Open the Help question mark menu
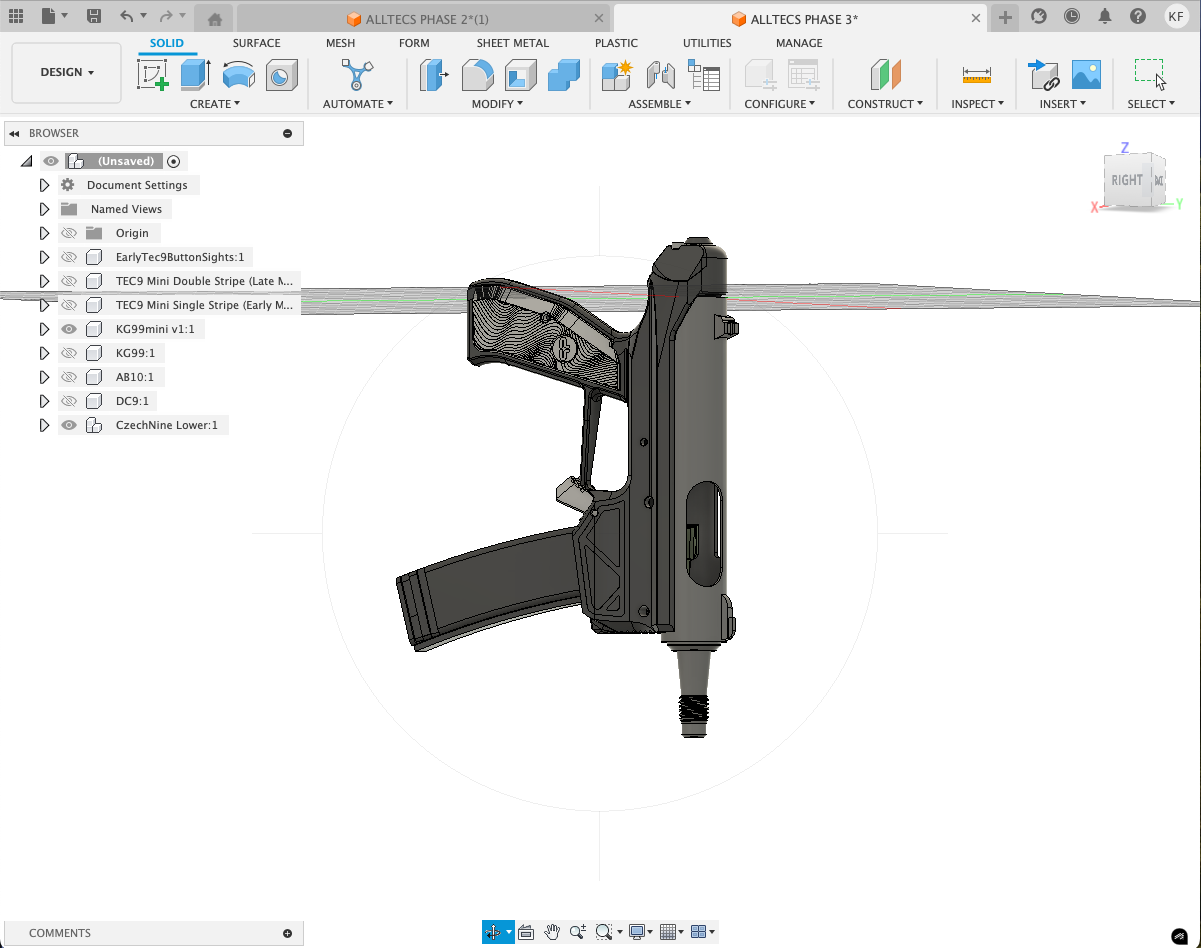The image size is (1201, 948). 1138,16
